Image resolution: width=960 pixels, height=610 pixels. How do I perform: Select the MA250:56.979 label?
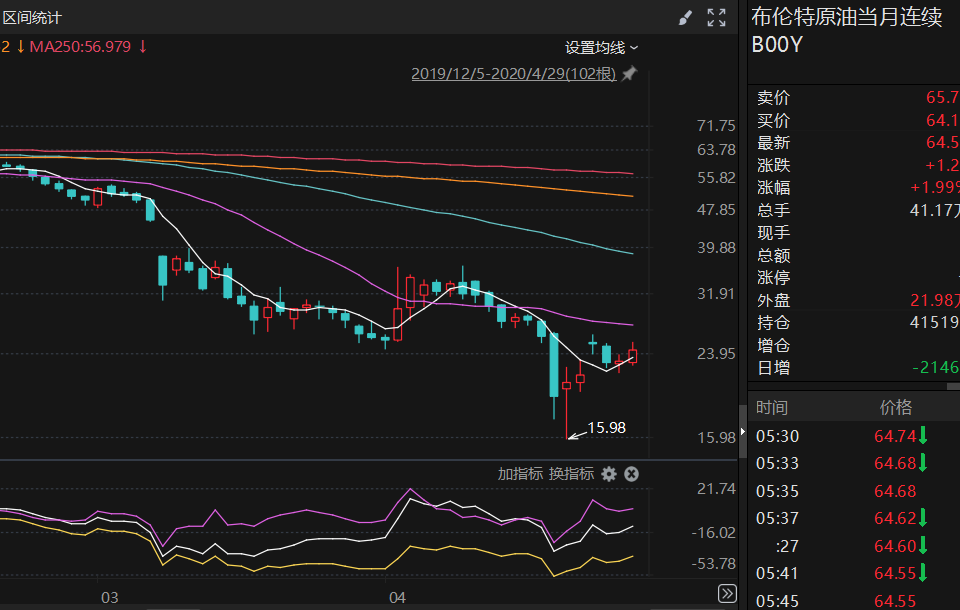[80, 47]
